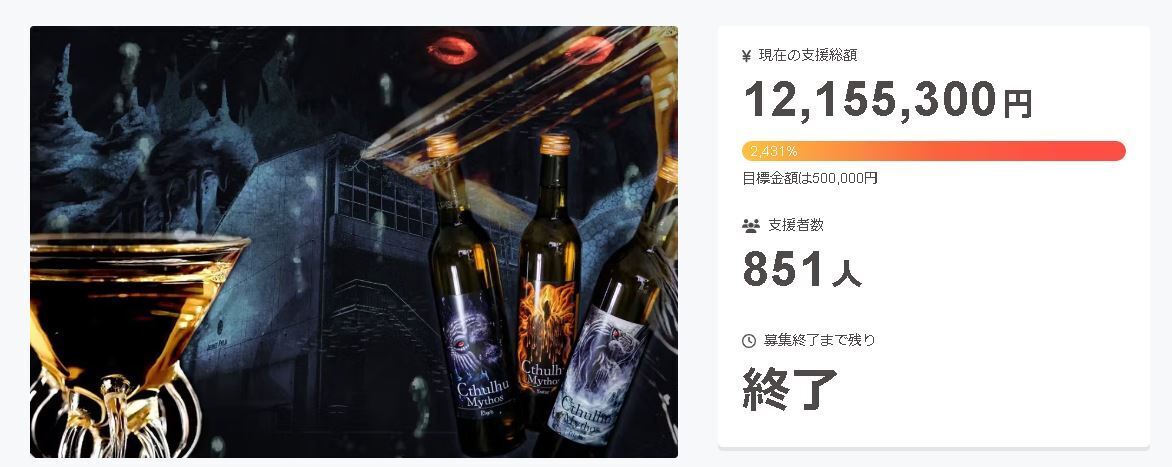This screenshot has height=467, width=1172.
Task: Click the yen icon beside 現在の支援総額
Action: coord(746,56)
